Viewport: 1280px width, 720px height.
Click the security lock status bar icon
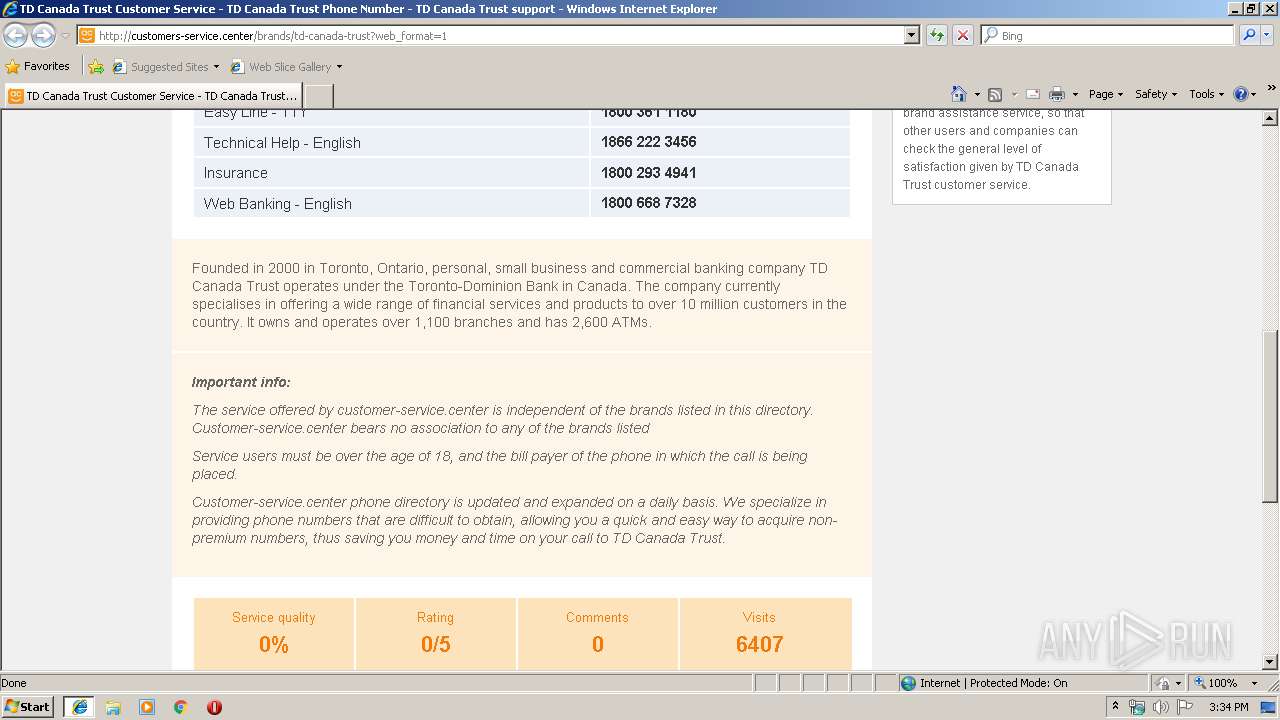[1163, 683]
